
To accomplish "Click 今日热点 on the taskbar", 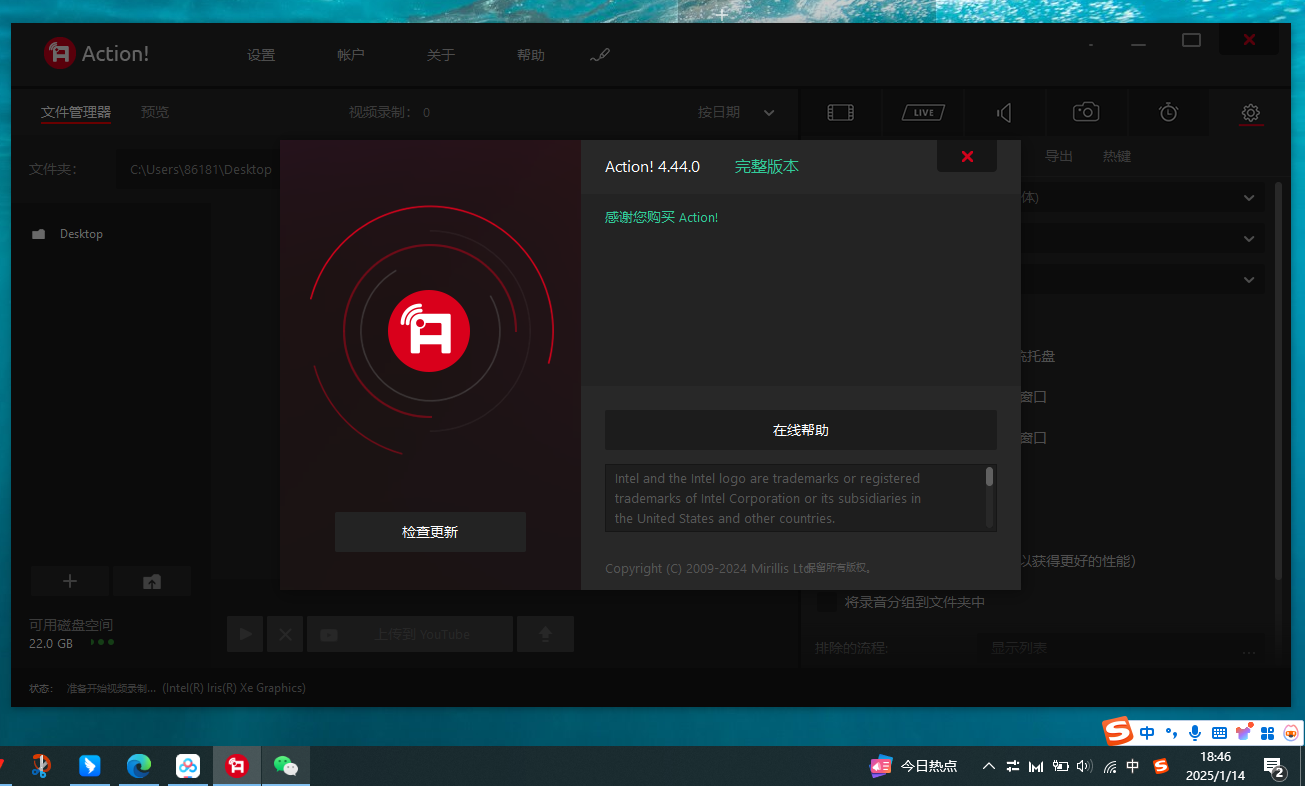I will (914, 766).
